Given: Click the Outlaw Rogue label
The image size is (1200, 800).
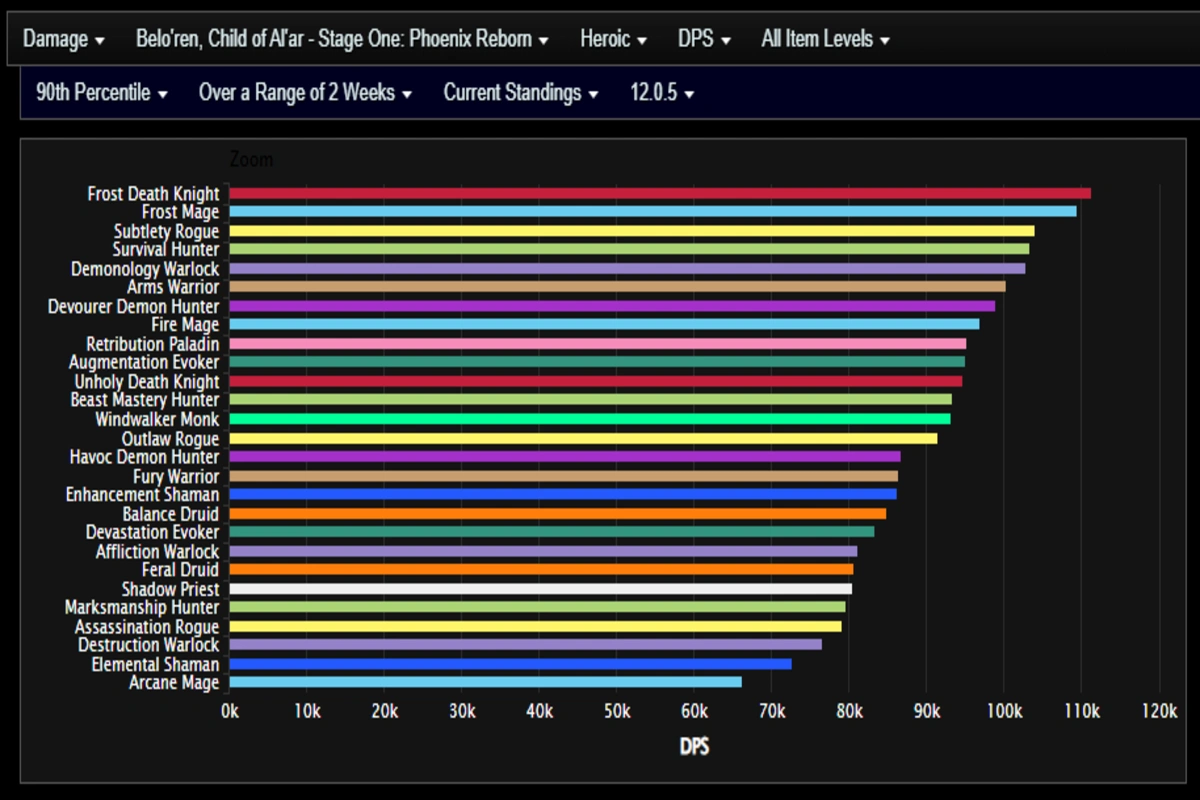Looking at the screenshot, I should tap(170, 439).
